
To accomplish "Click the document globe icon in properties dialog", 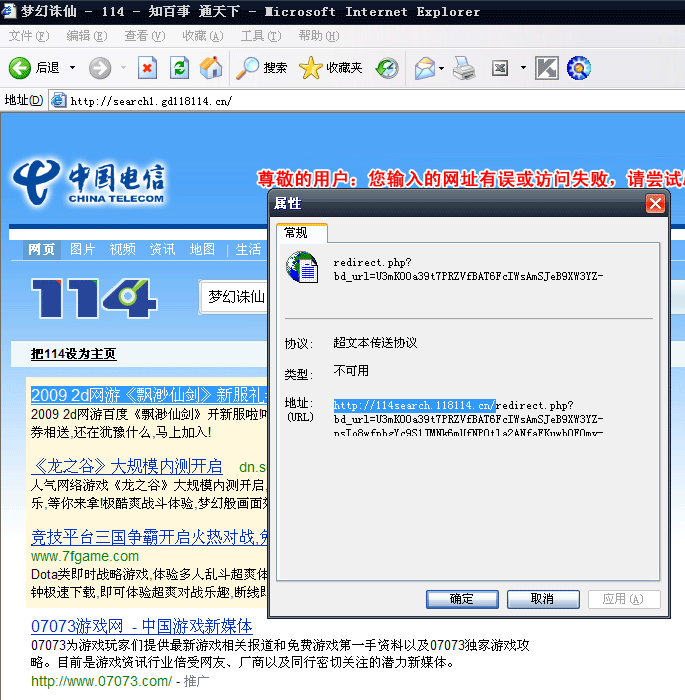I will (302, 267).
